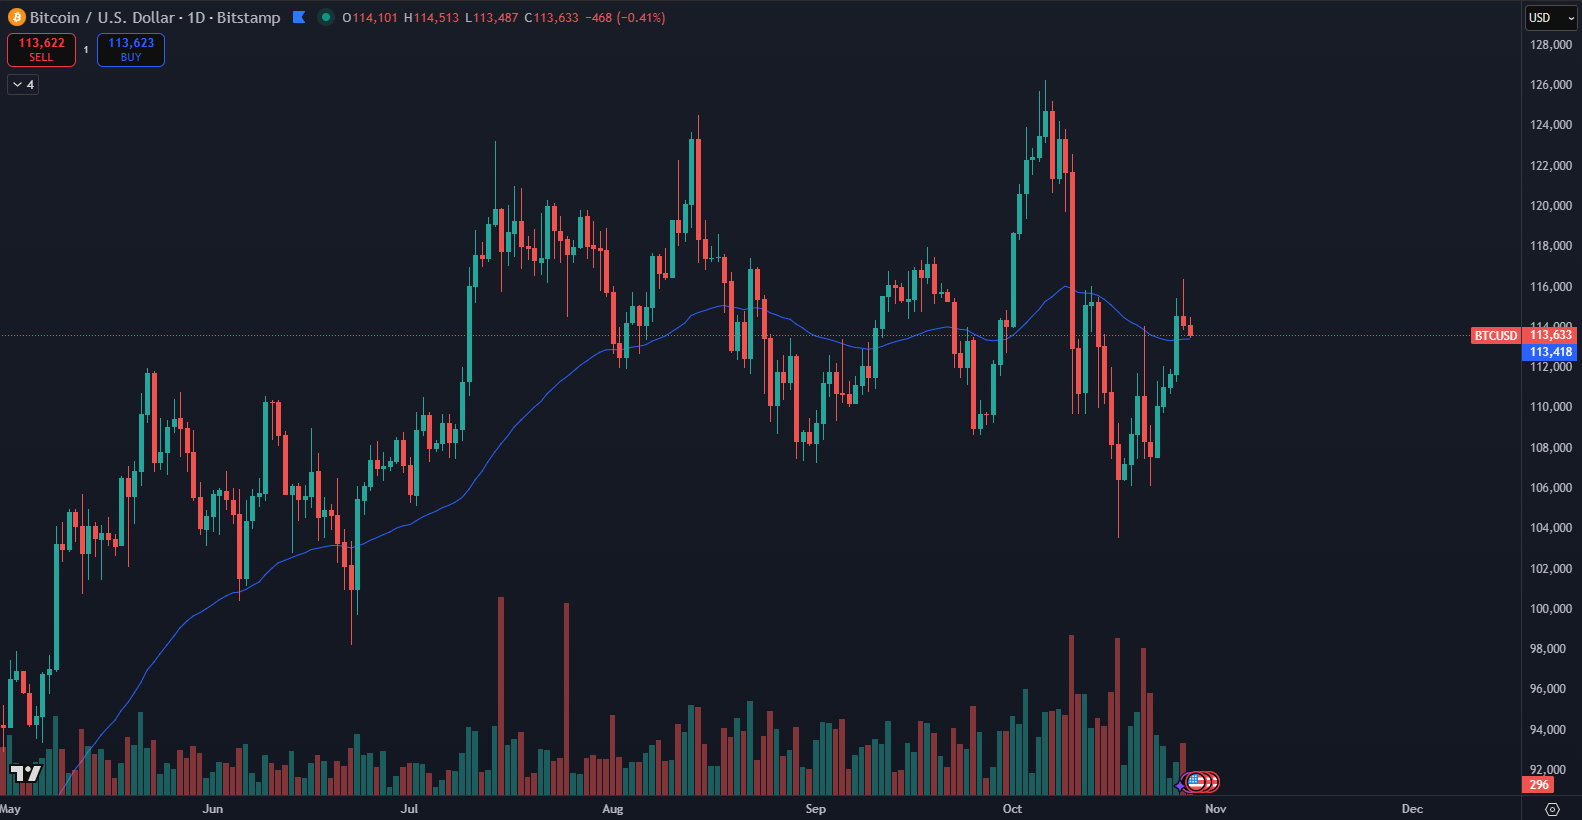The width and height of the screenshot is (1582, 820).
Task: Open the USD currency dropdown
Action: click(1551, 17)
